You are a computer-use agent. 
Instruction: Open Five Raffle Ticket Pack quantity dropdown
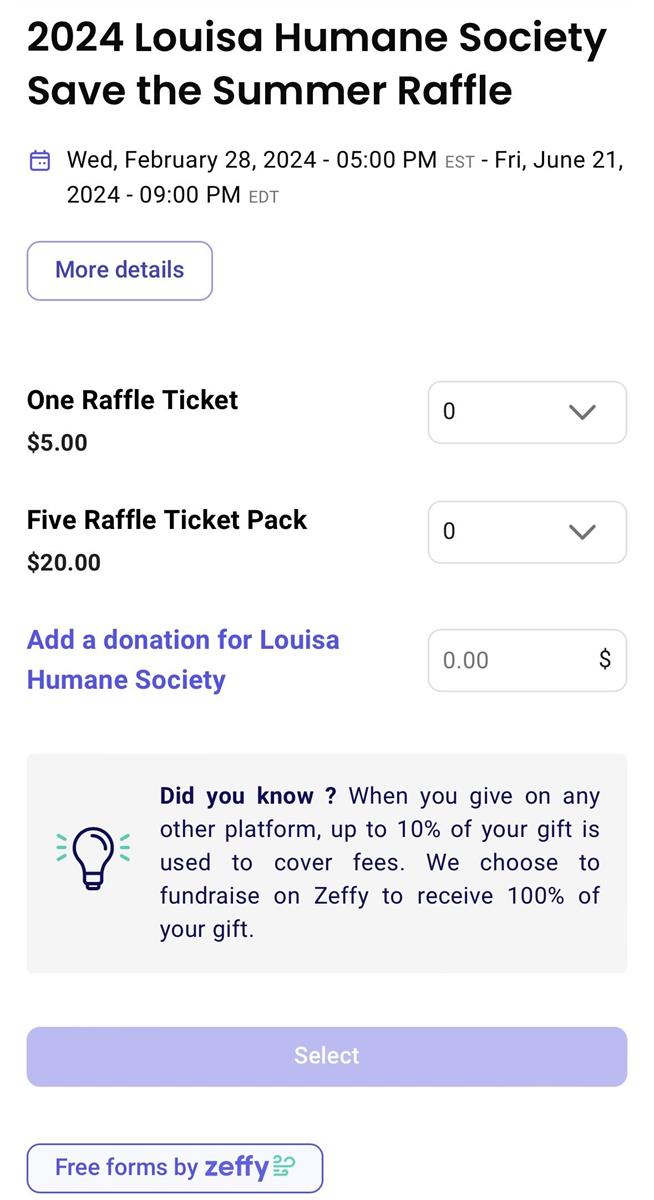tap(527, 532)
